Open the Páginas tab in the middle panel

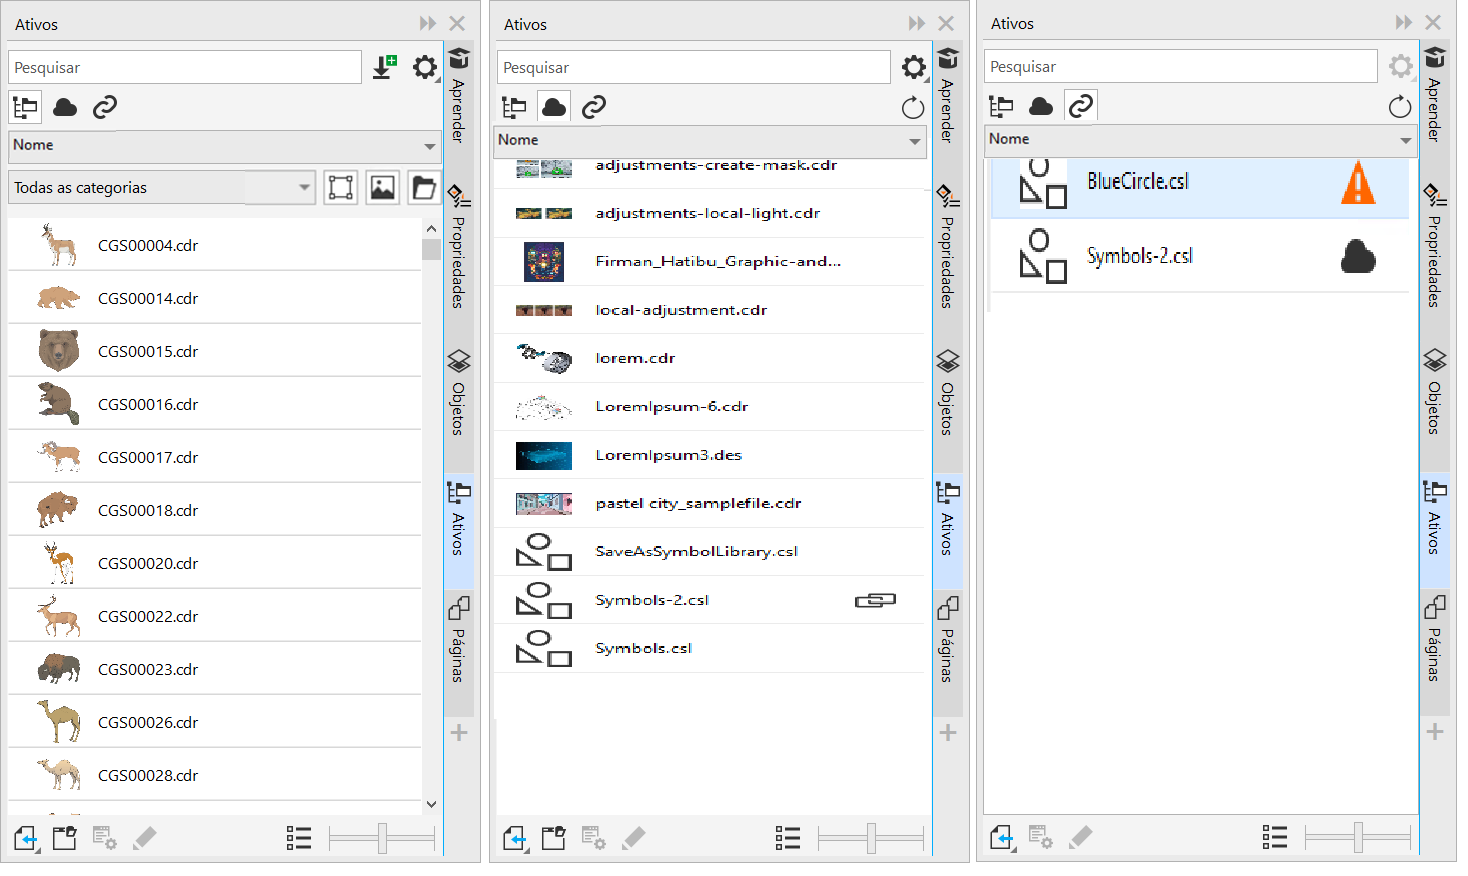947,640
